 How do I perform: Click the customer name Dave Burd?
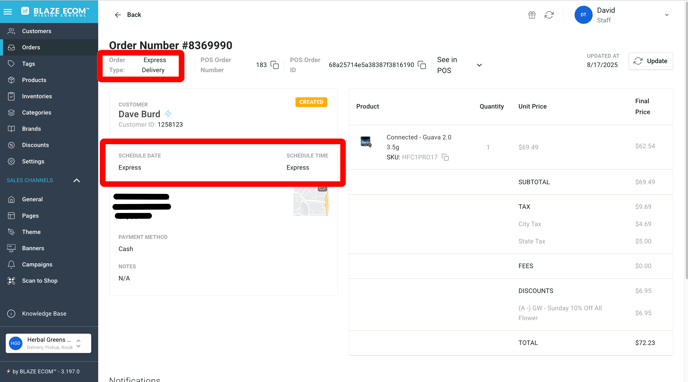point(139,114)
